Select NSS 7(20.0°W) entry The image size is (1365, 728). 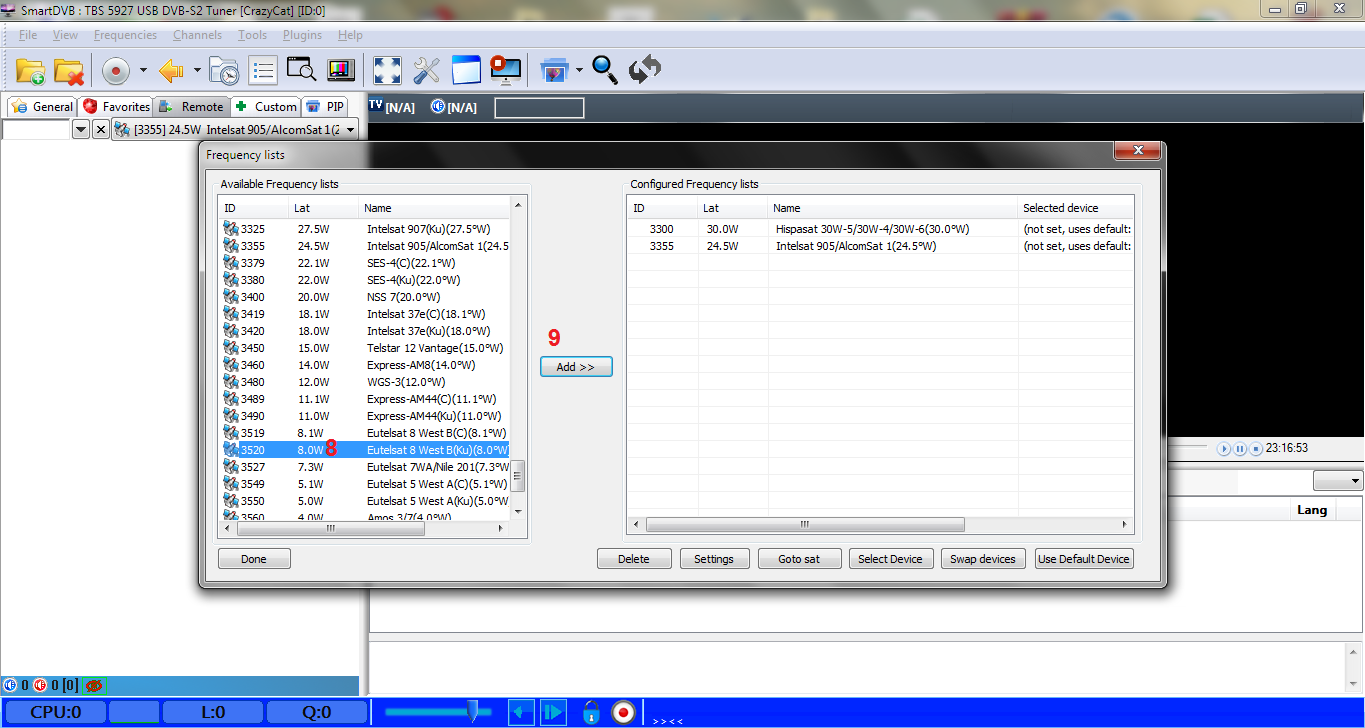pyautogui.click(x=364, y=297)
